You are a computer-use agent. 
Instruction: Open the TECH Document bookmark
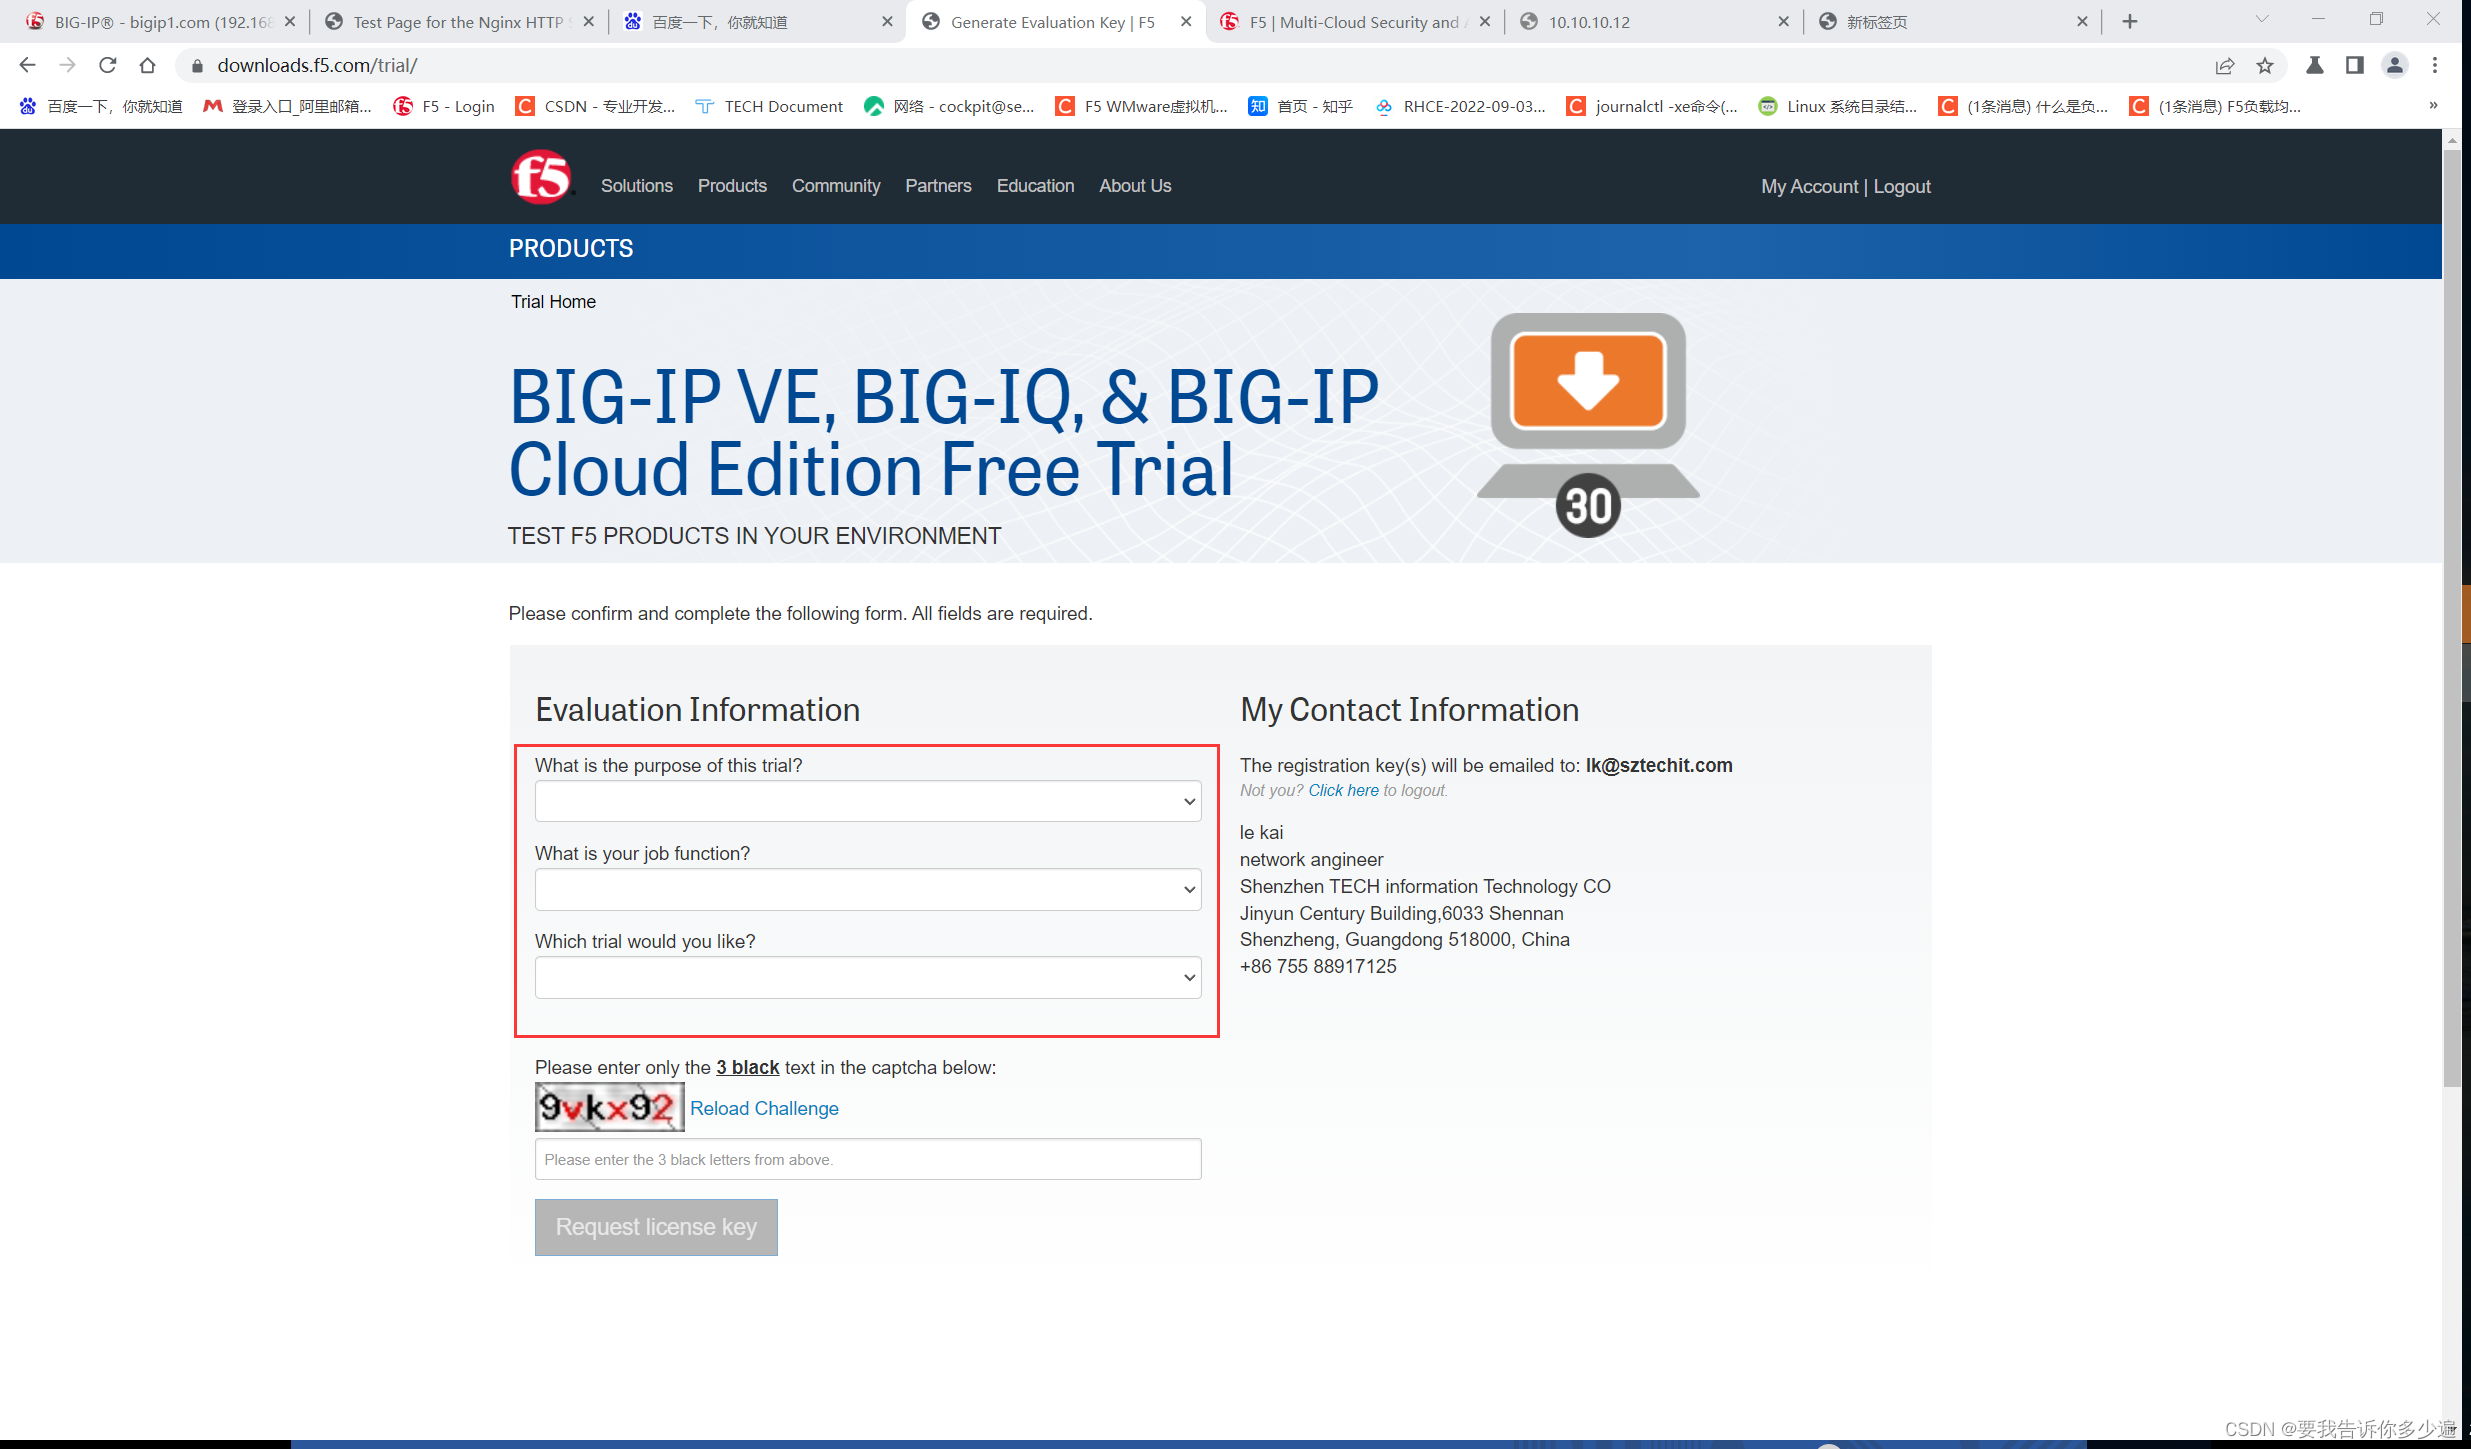point(769,106)
